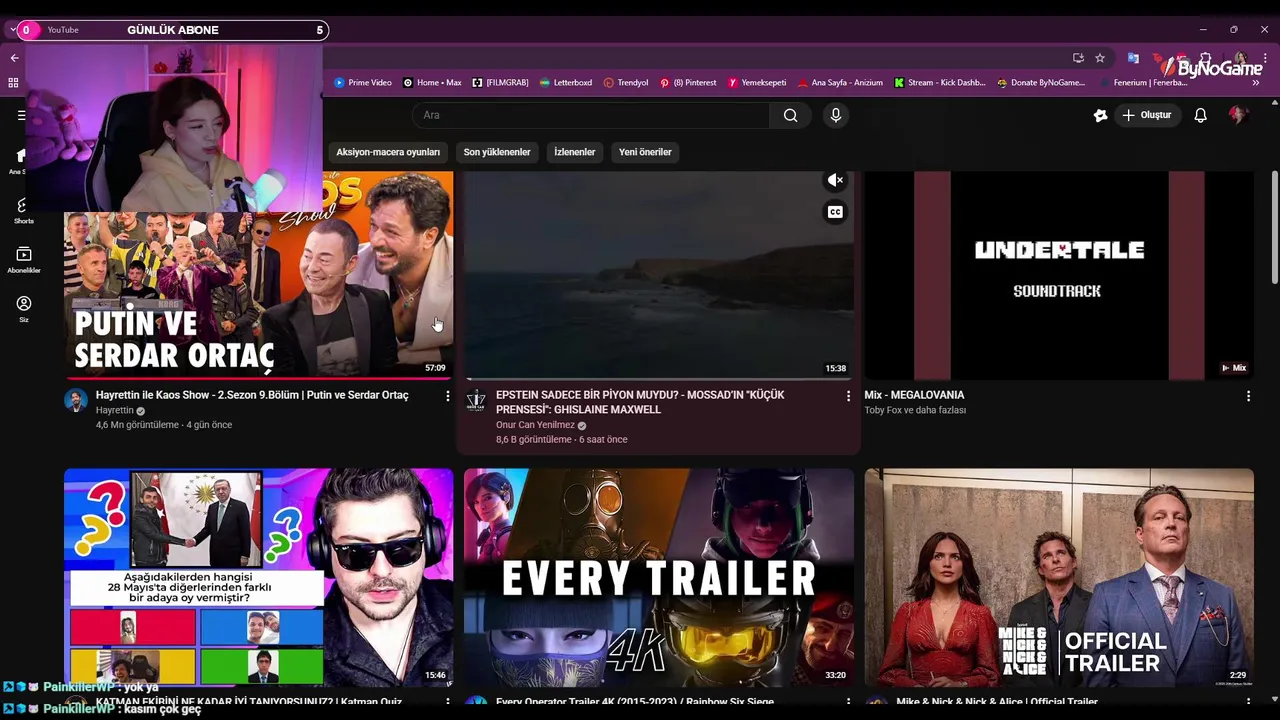This screenshot has width=1280, height=720.
Task: Open options for Mix - MEGALOVANIA
Action: tap(1248, 396)
